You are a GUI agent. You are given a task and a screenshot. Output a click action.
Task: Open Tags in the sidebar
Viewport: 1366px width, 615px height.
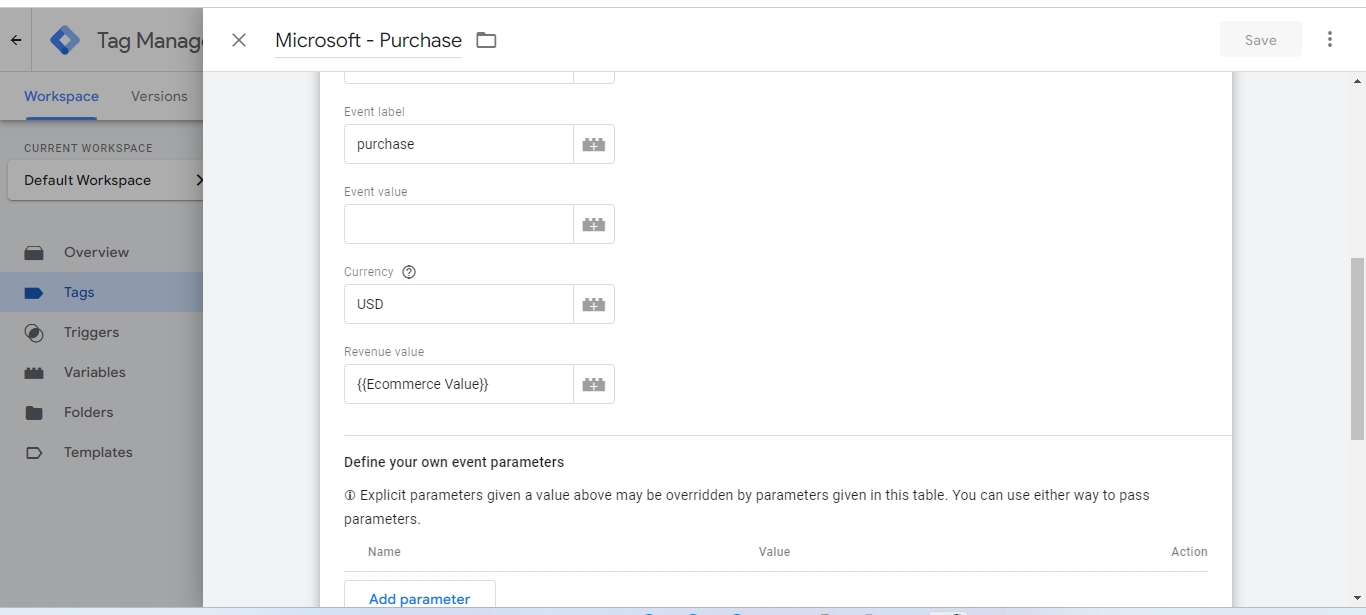pyautogui.click(x=79, y=292)
